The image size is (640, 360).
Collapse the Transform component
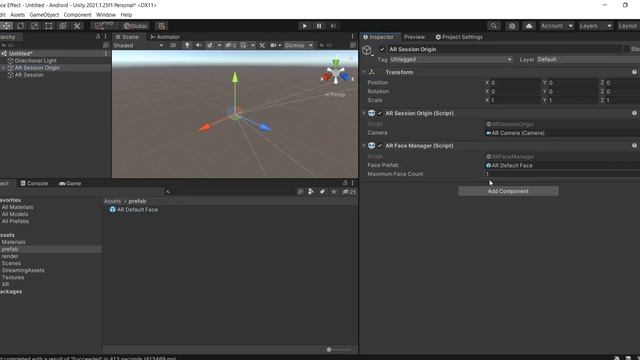tap(364, 72)
